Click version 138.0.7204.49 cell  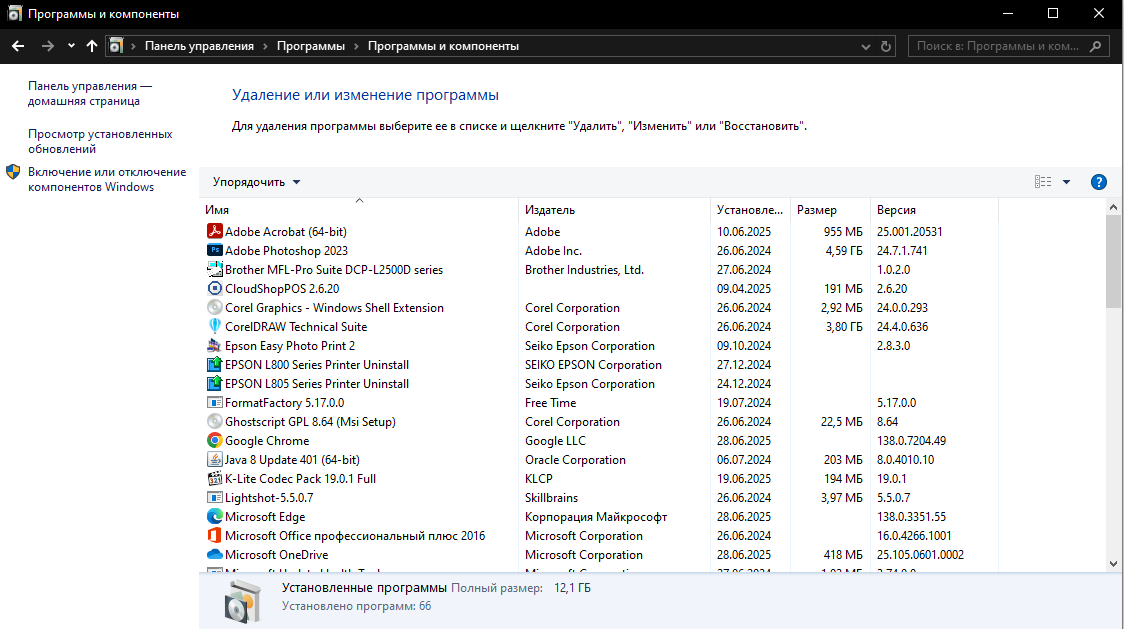coord(911,440)
